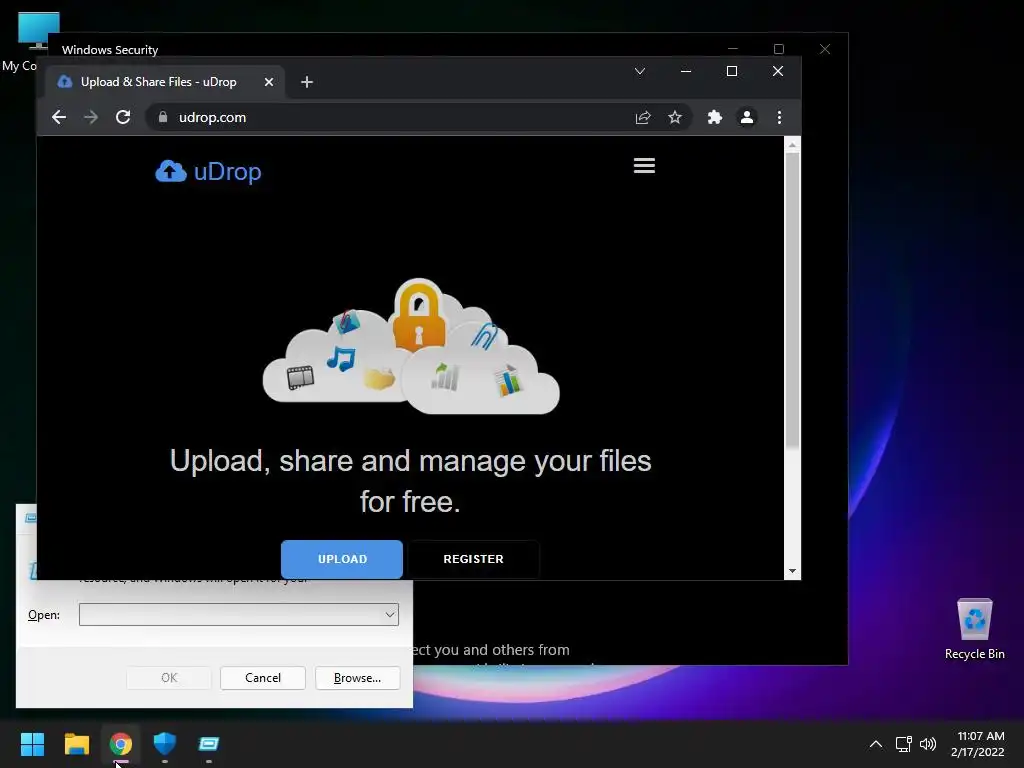Maximize the Chrome window

pyautogui.click(x=731, y=71)
